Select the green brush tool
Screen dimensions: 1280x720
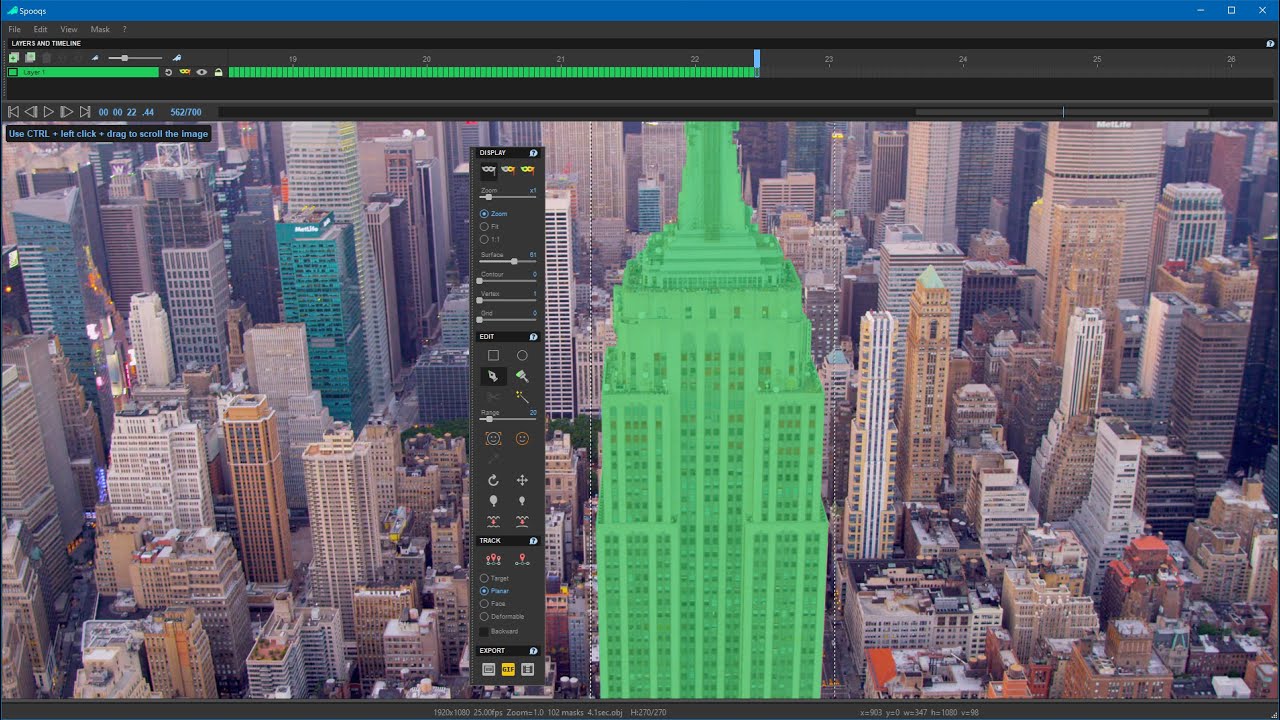[x=522, y=376]
